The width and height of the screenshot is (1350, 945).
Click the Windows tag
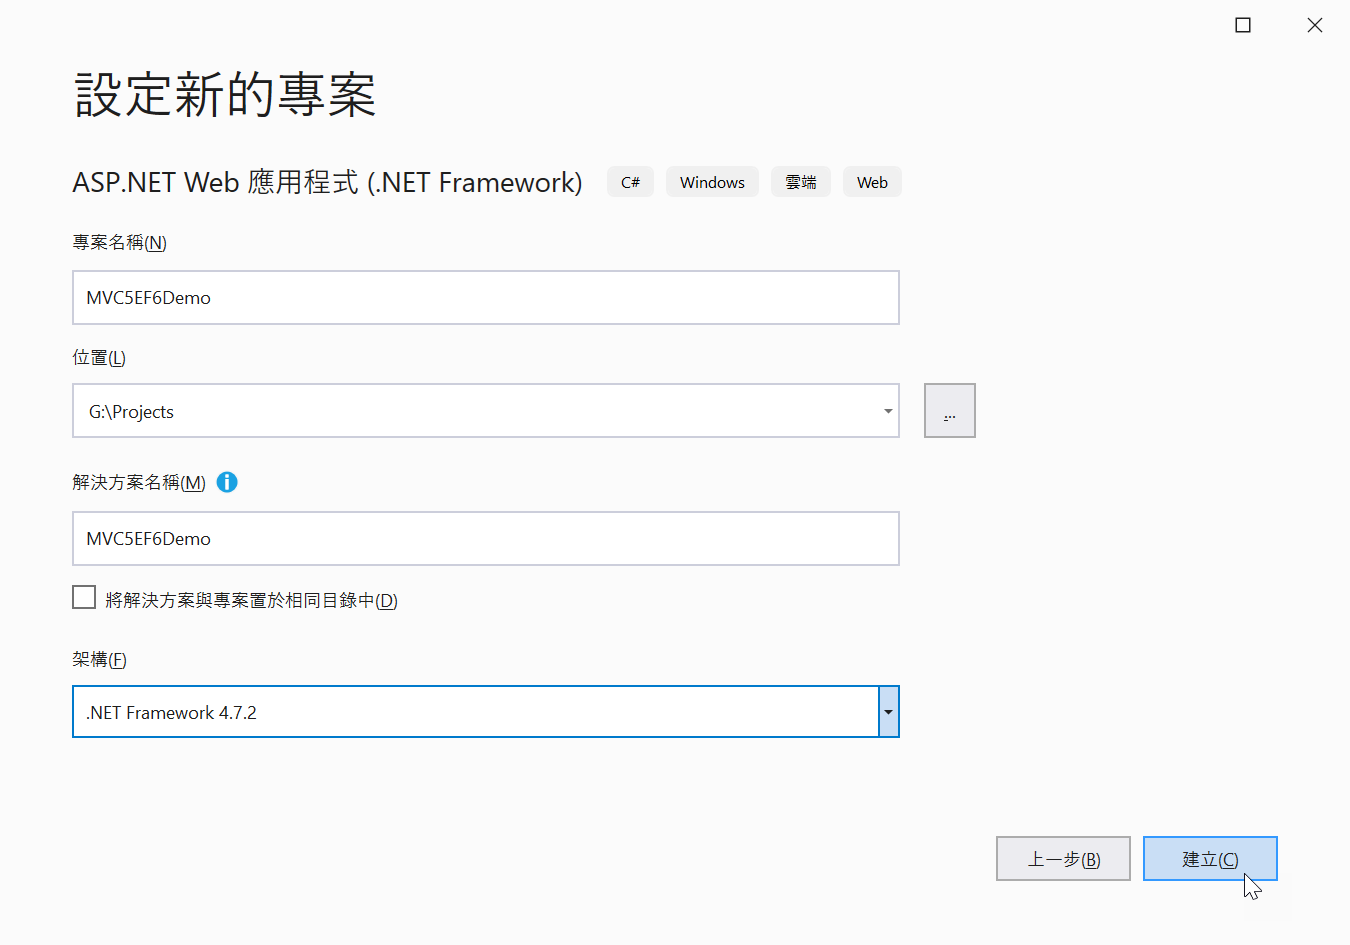pyautogui.click(x=712, y=182)
